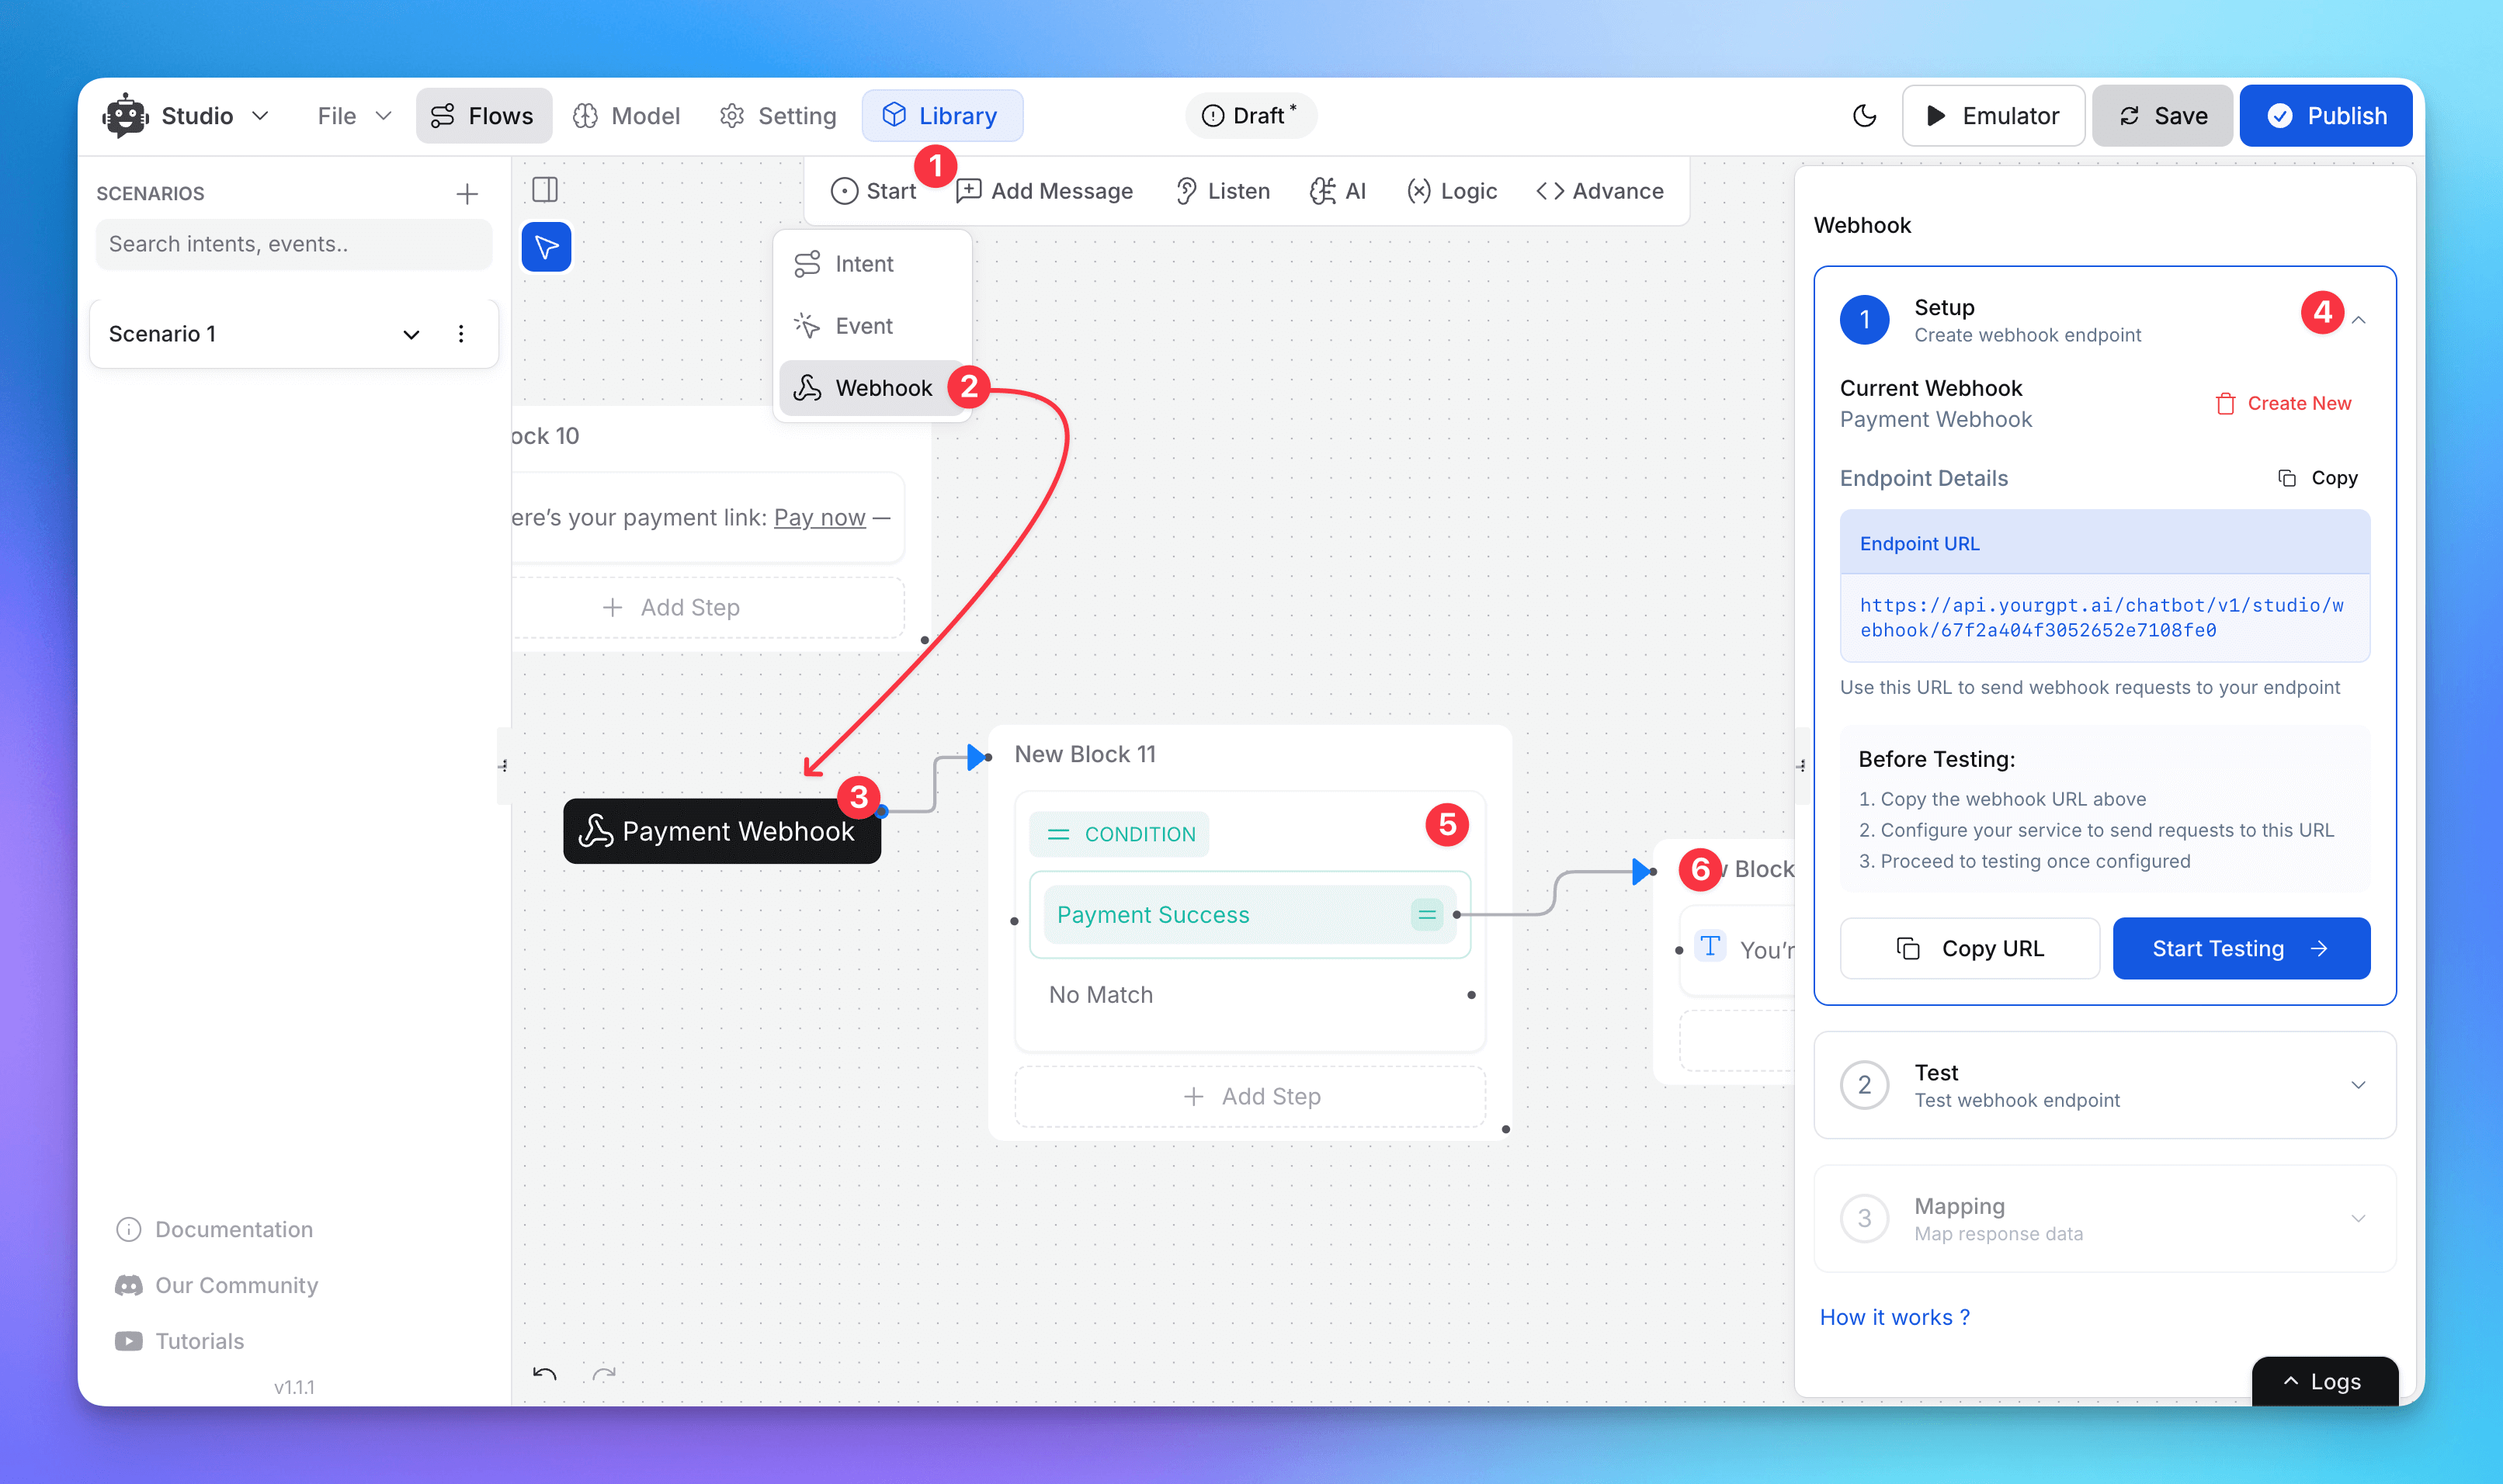Click the New Block 11 title
Screen dimensions: 2503x1484
1085,754
